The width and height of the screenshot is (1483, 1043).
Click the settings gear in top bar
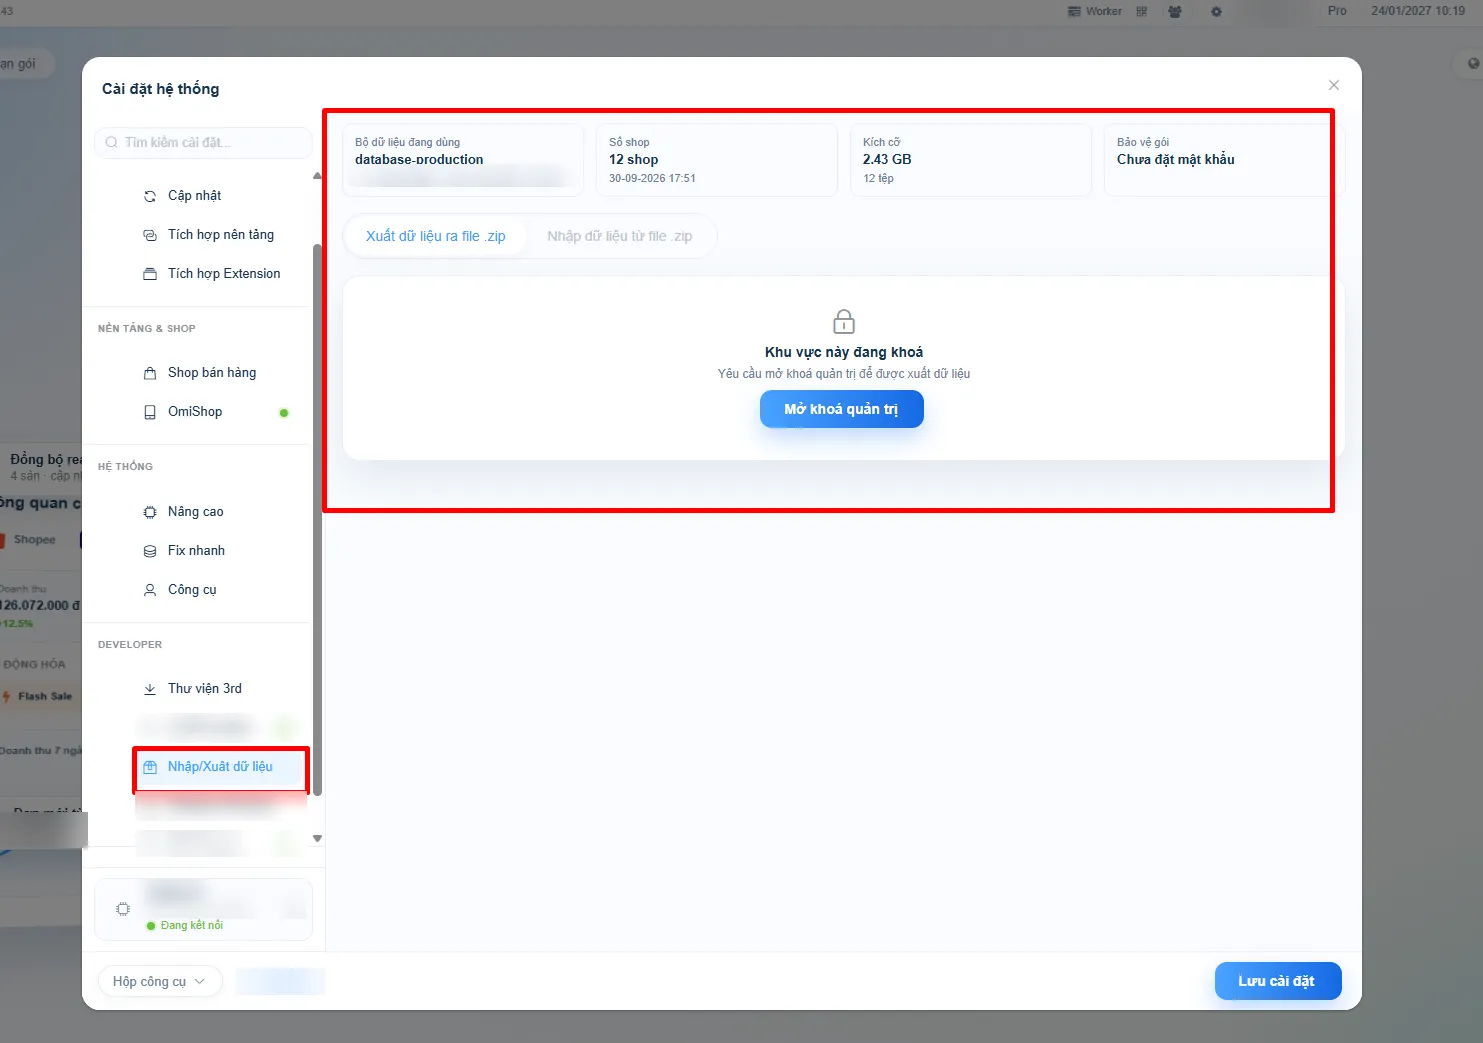[1216, 12]
